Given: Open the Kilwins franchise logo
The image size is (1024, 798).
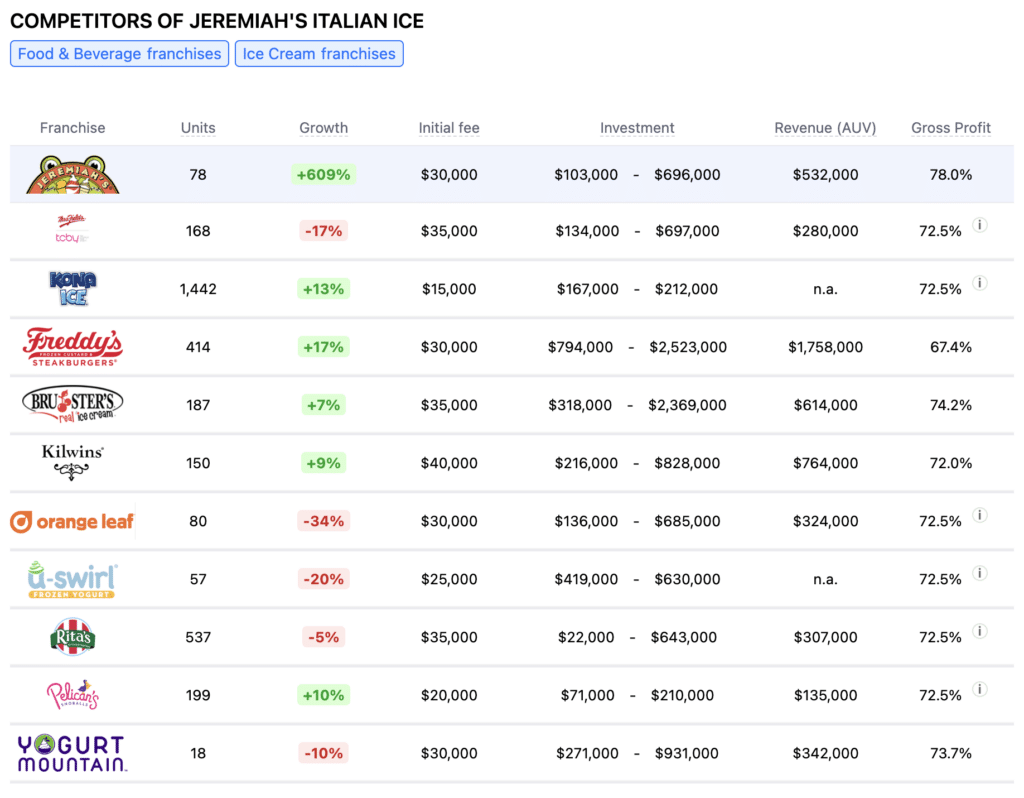Looking at the screenshot, I should [72, 462].
